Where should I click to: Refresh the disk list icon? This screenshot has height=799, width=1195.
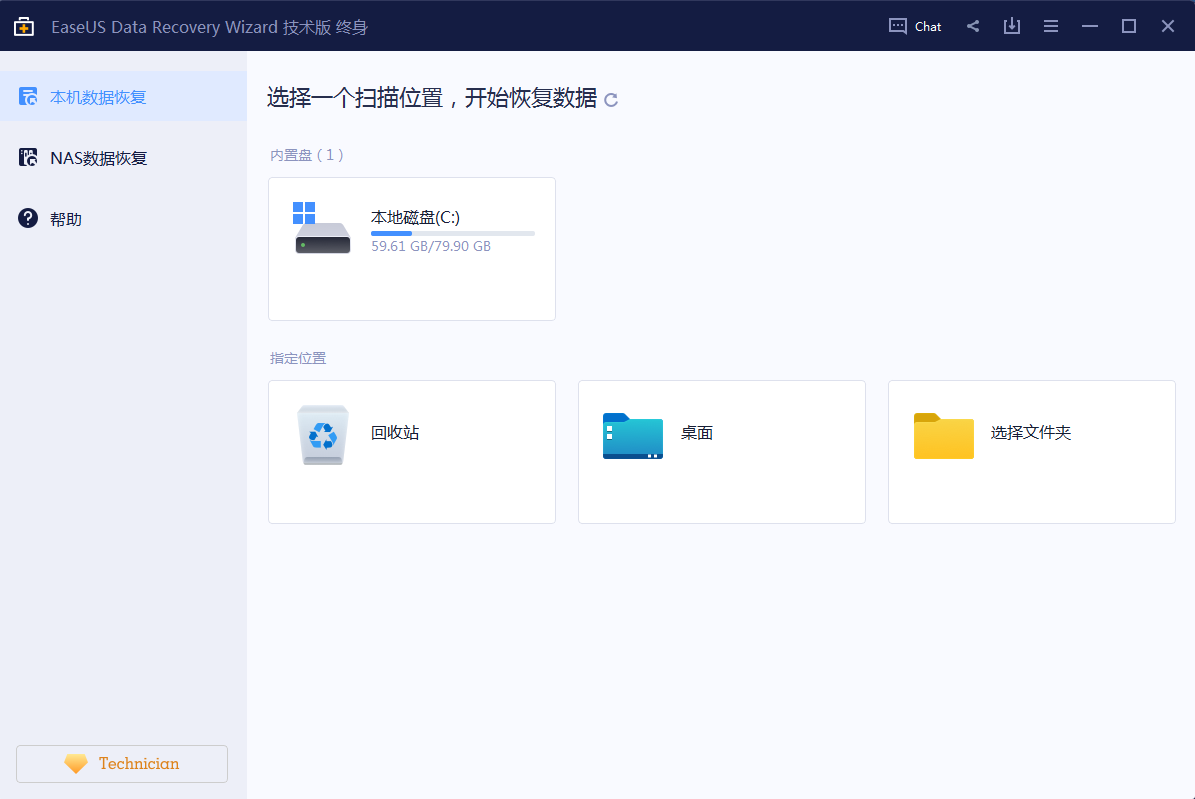point(610,100)
